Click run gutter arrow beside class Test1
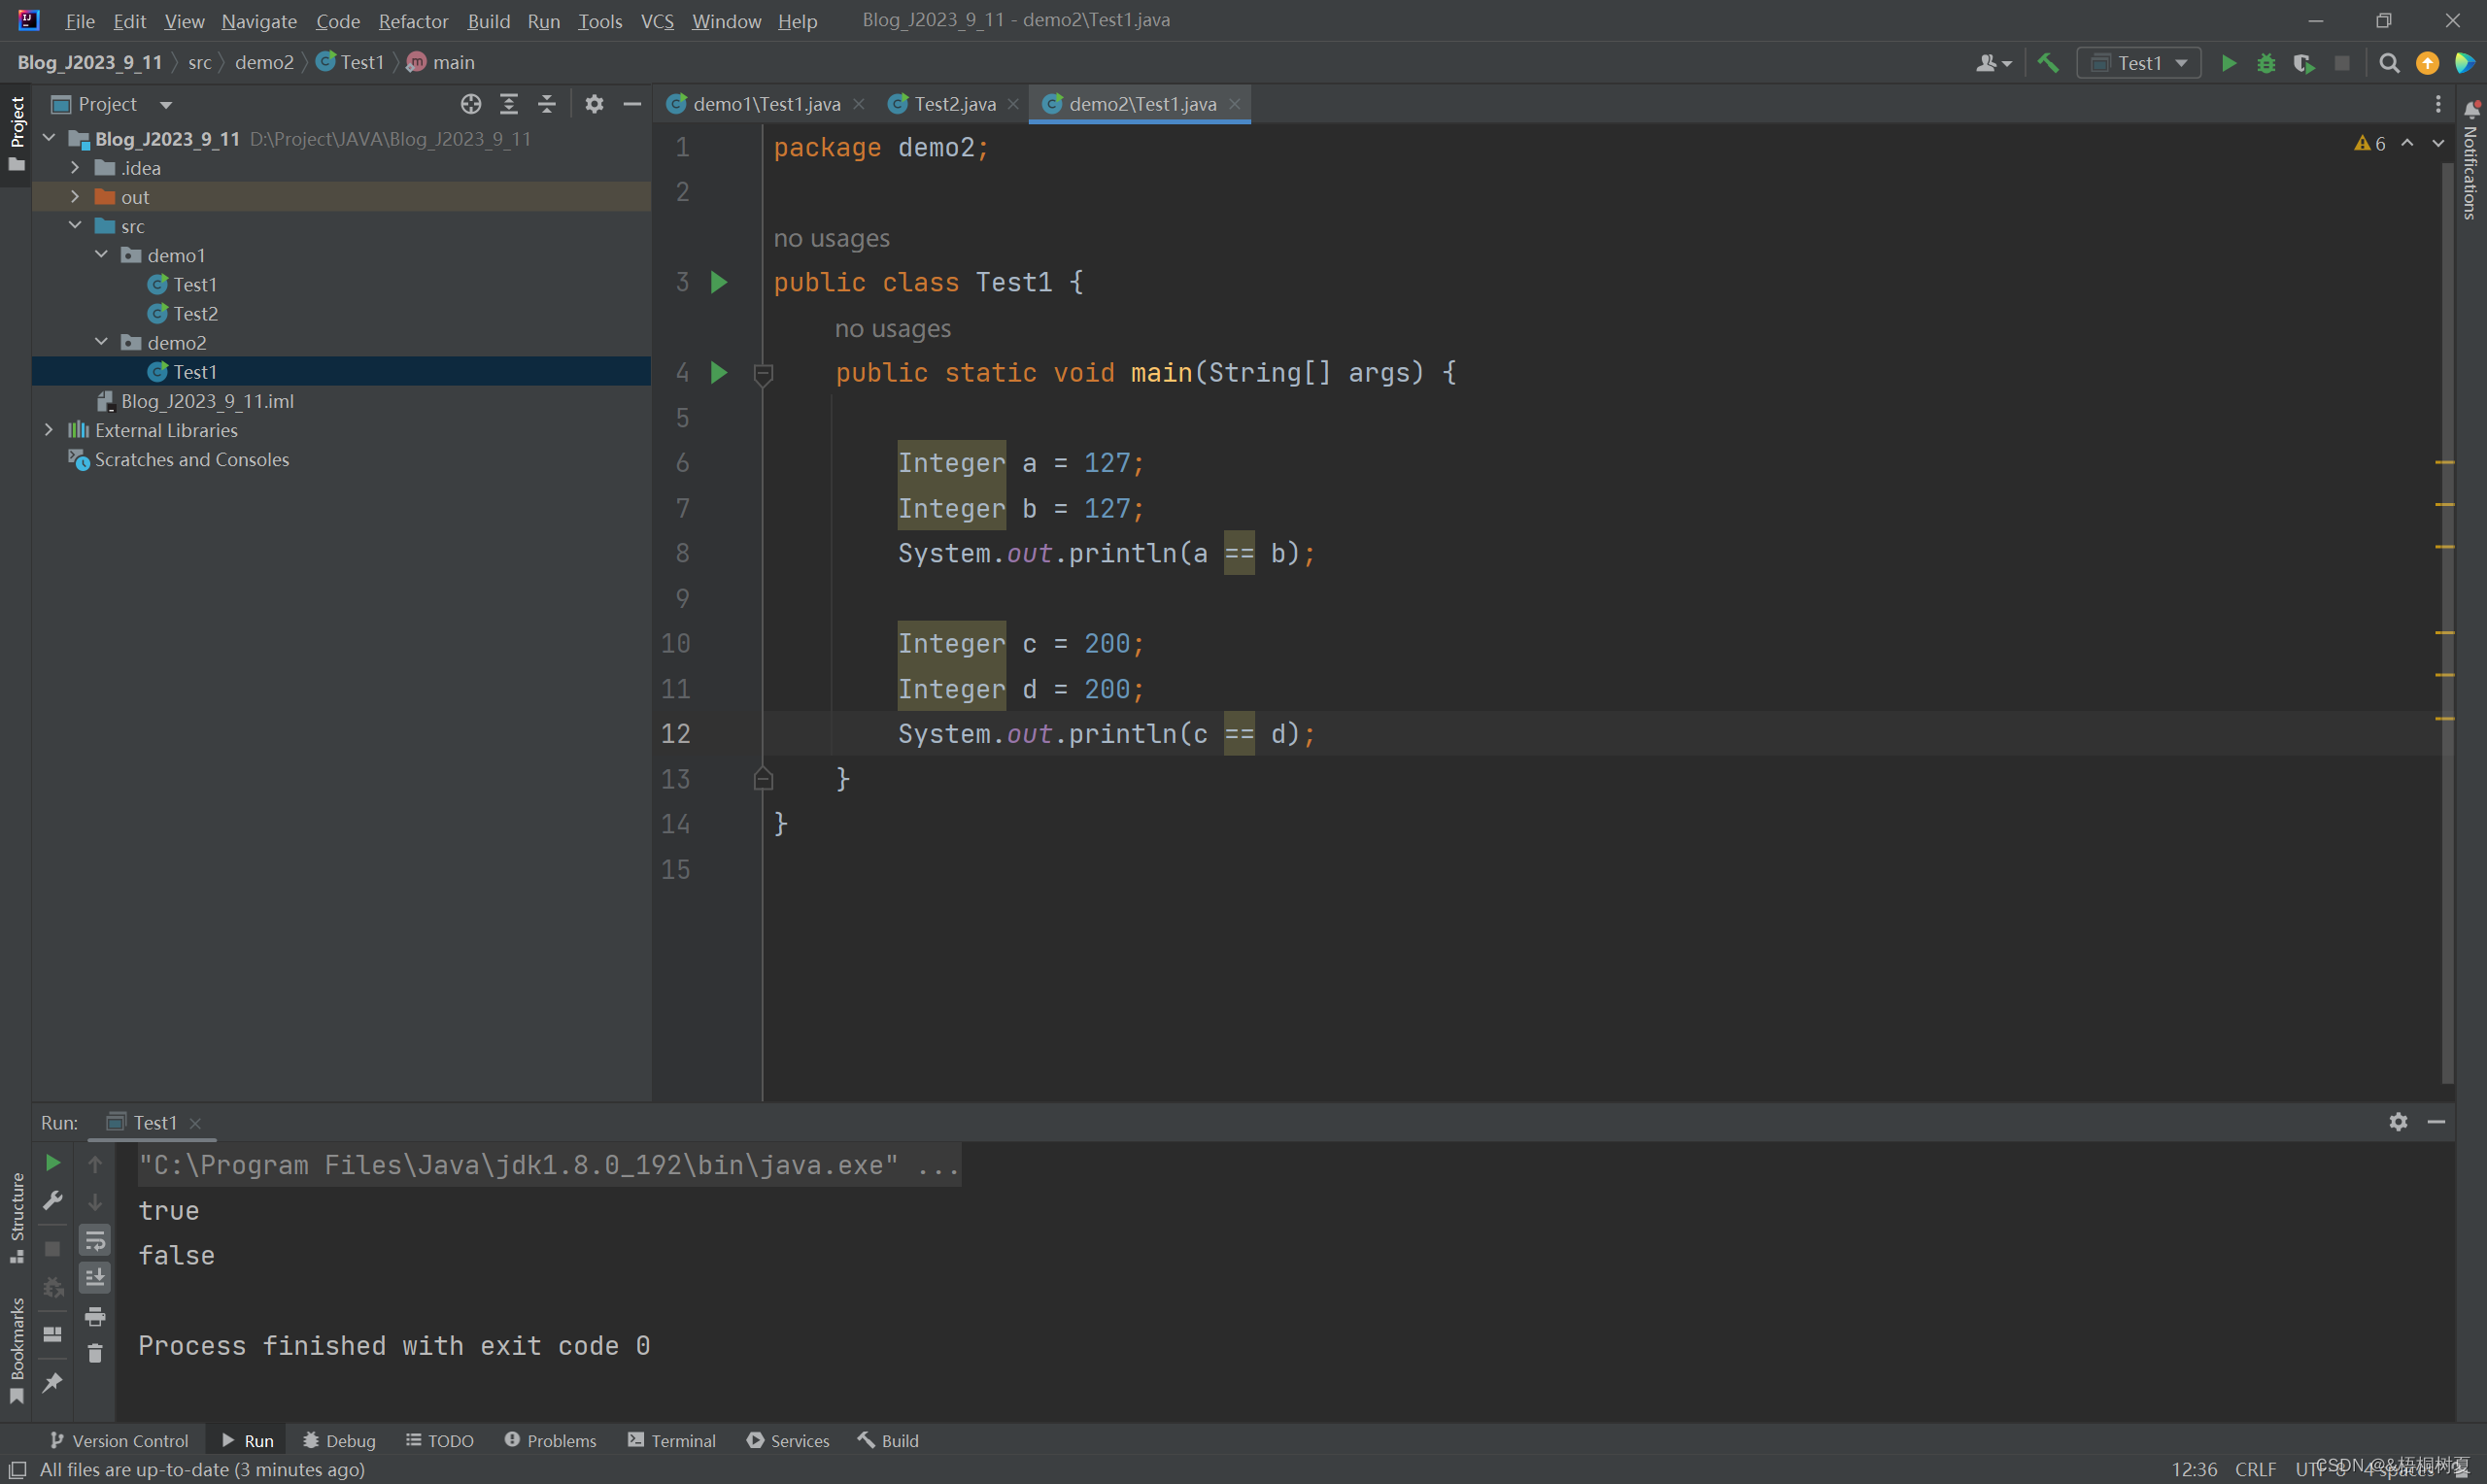The height and width of the screenshot is (1484, 2487). tap(718, 282)
